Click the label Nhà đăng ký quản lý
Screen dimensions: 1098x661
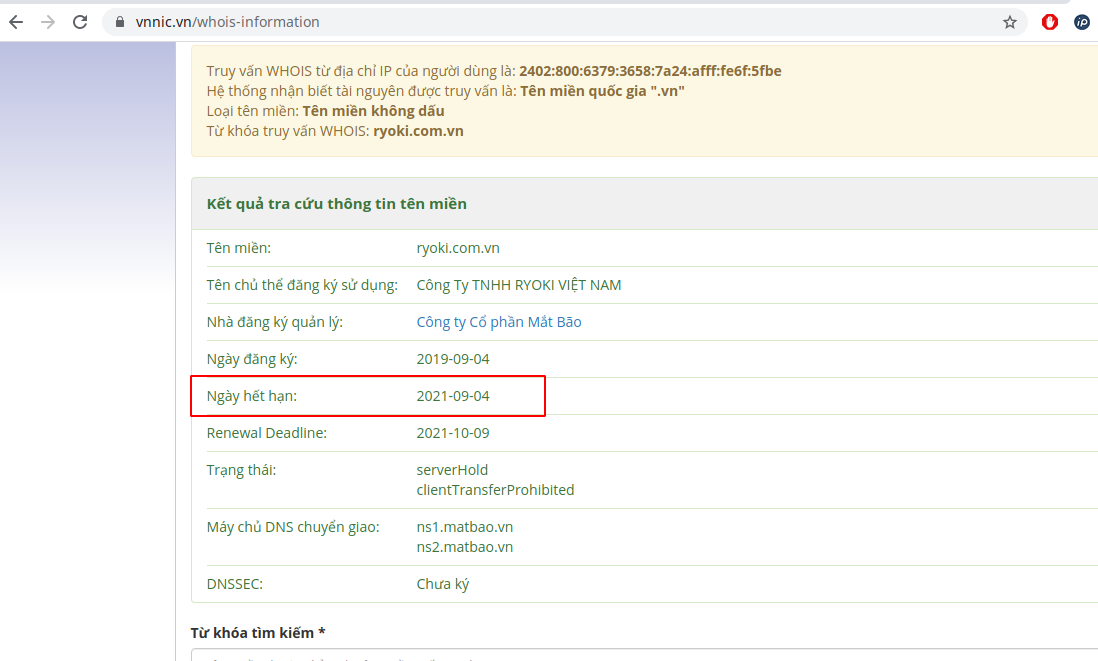coord(274,322)
